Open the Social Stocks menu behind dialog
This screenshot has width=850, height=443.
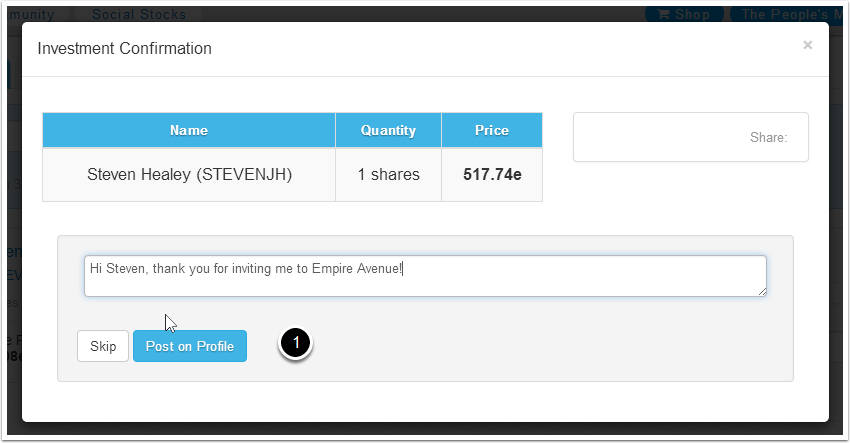click(138, 15)
